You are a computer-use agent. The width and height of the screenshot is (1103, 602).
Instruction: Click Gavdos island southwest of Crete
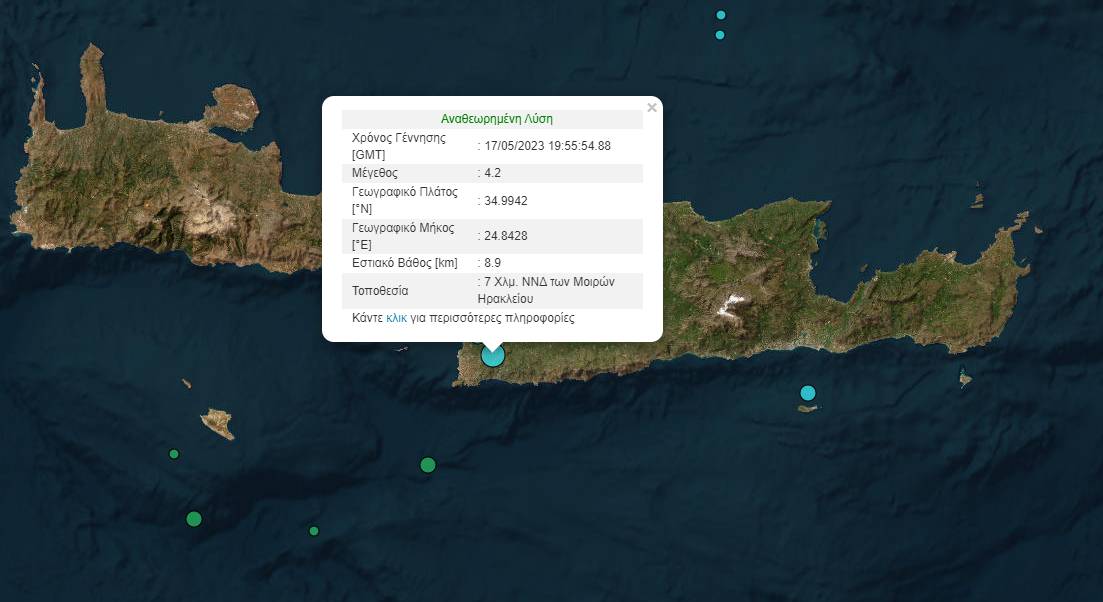click(x=218, y=423)
